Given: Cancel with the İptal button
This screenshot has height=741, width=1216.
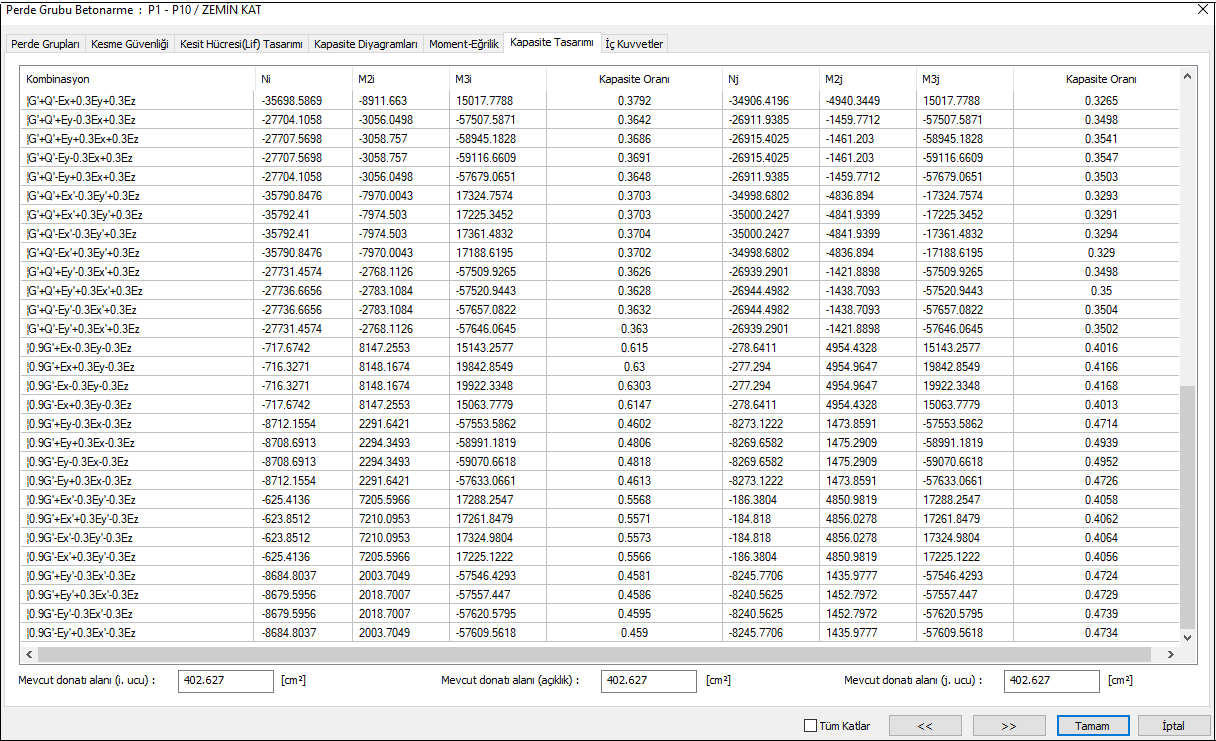Looking at the screenshot, I should tap(1173, 726).
